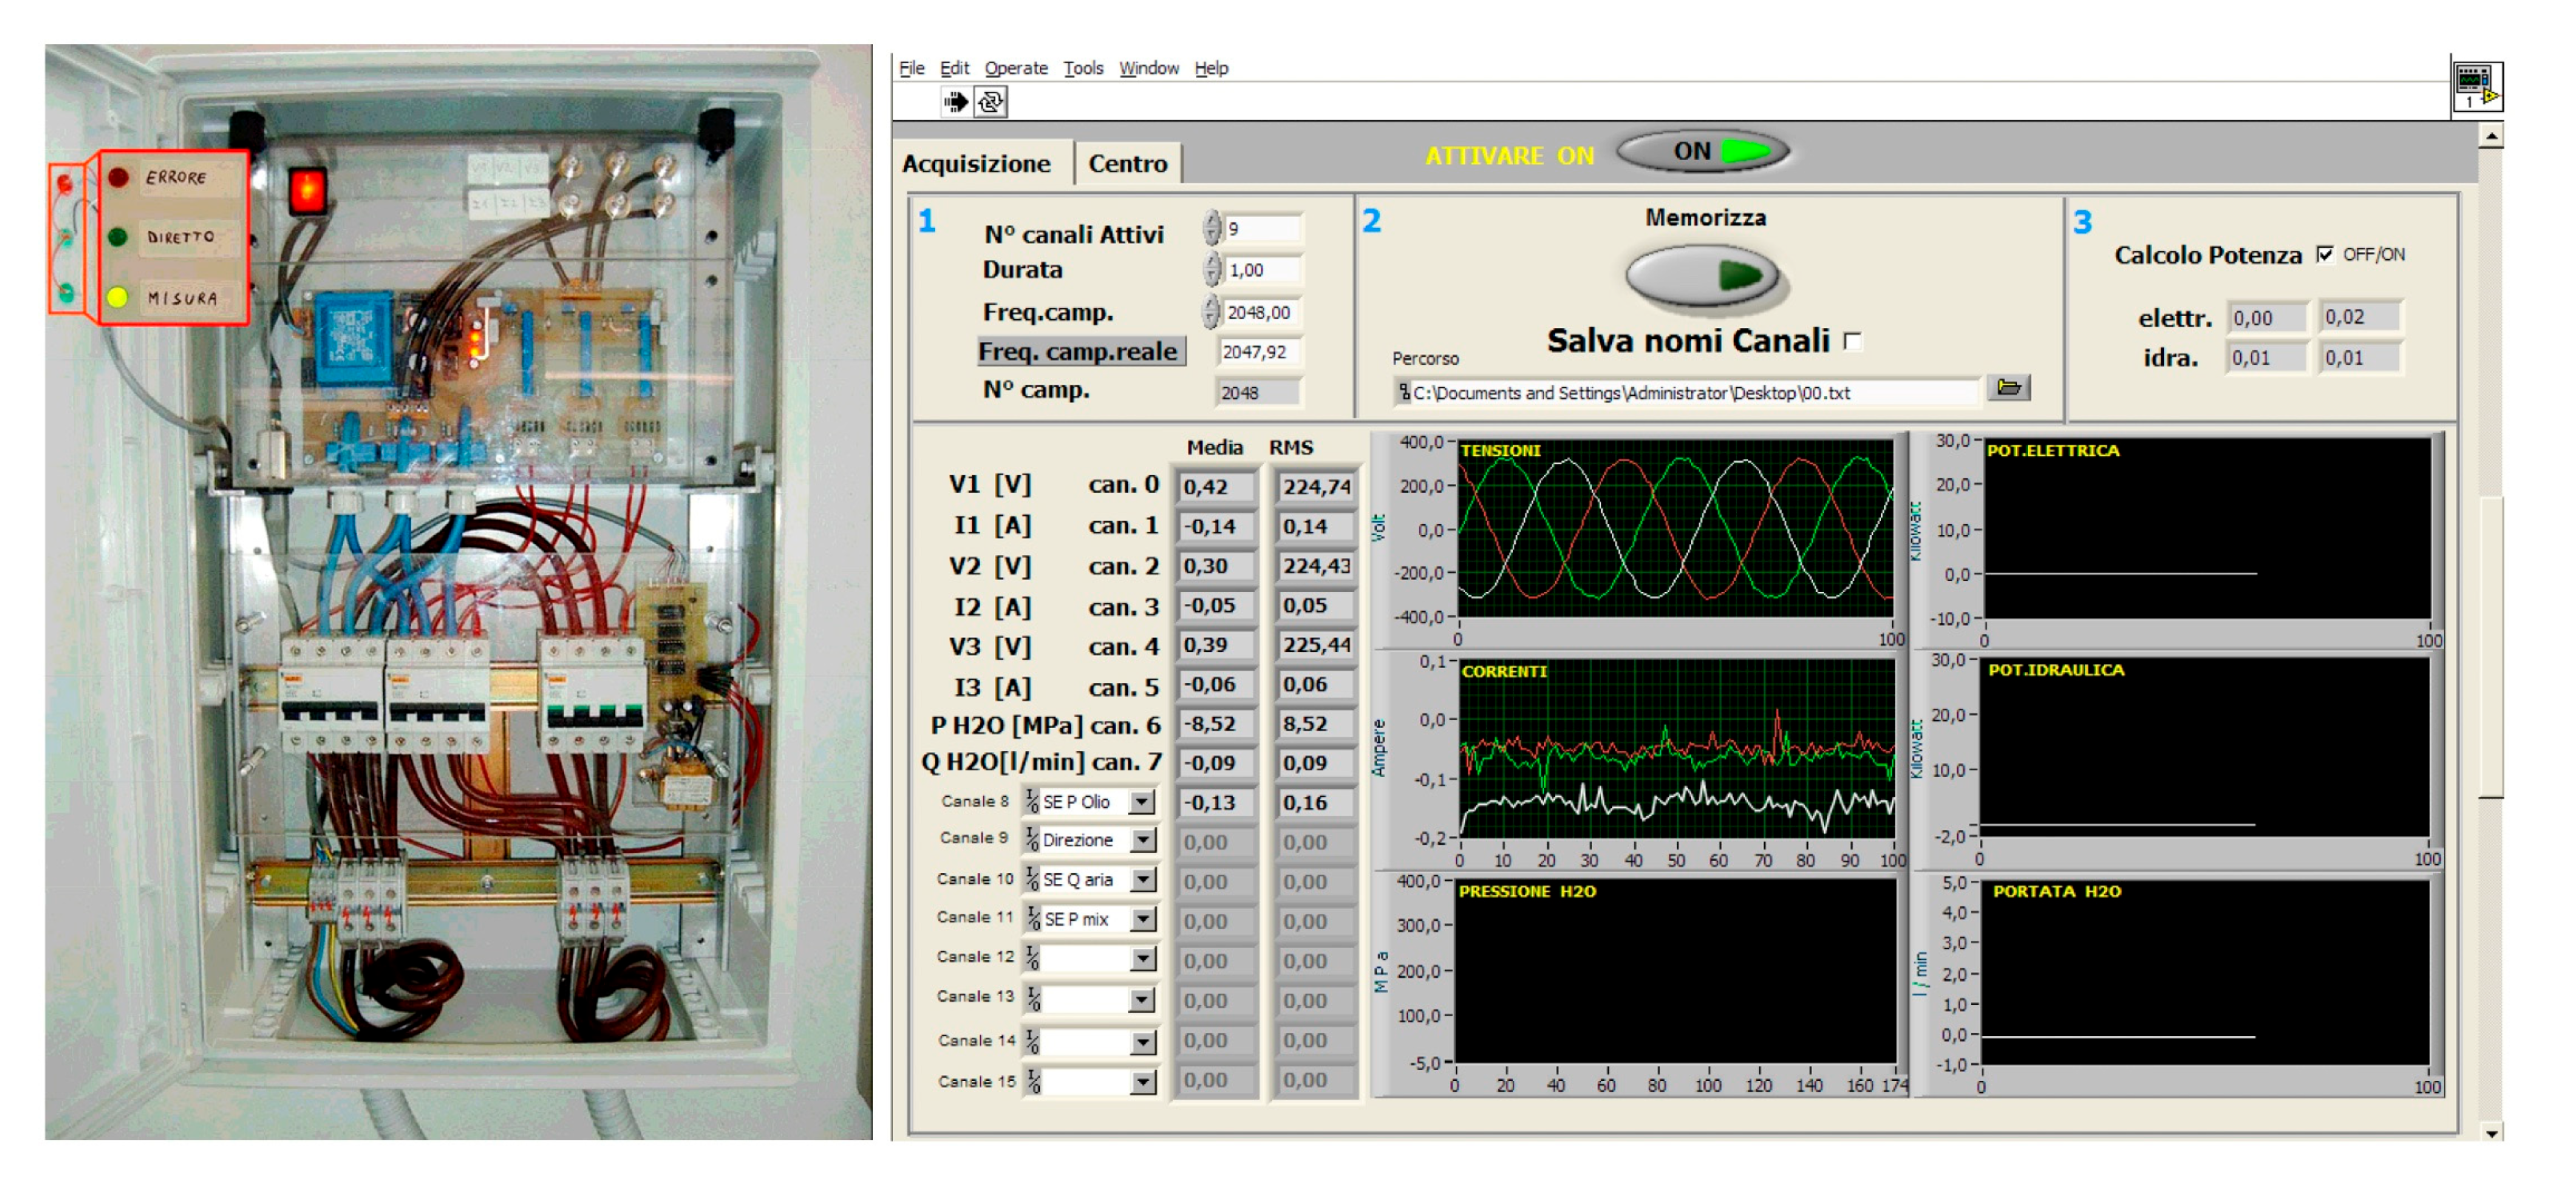
Task: Click the Run Continuously toolbar icon
Action: coord(990,101)
